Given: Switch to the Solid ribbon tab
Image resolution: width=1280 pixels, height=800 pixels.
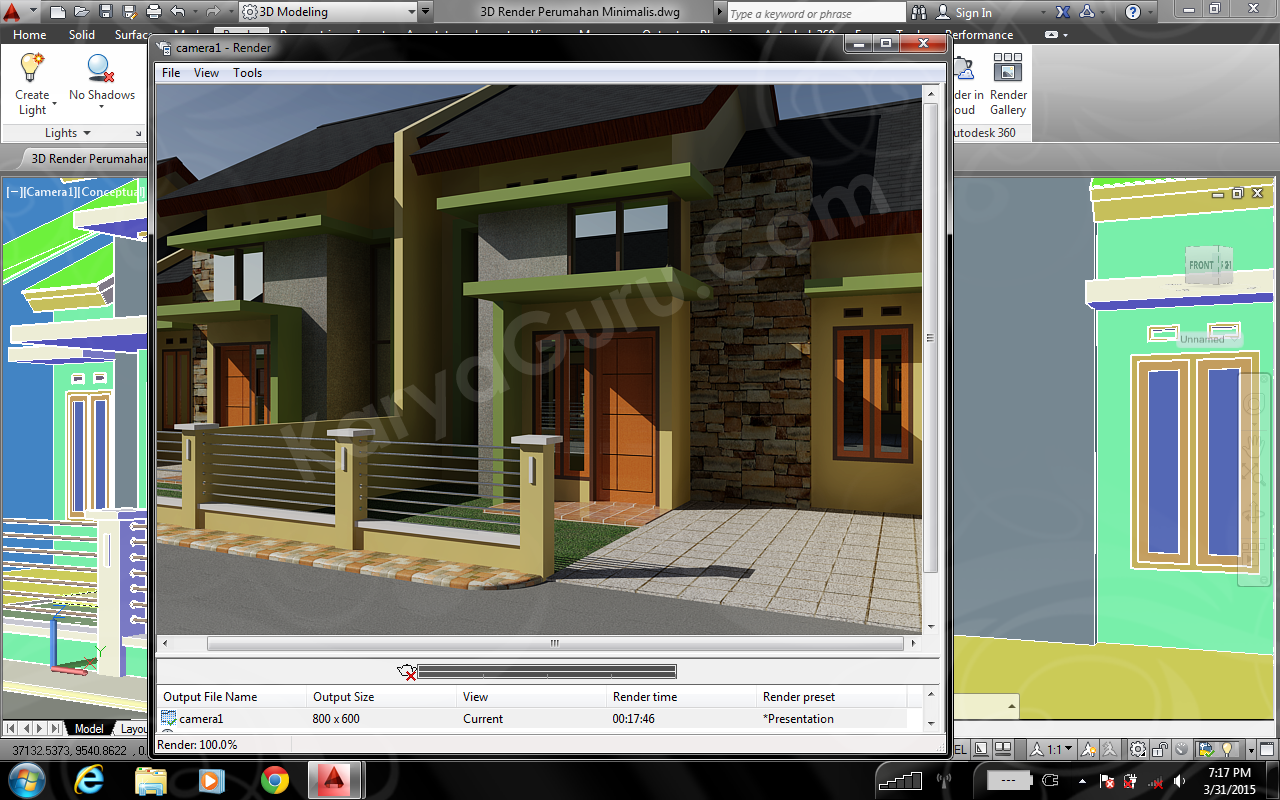Looking at the screenshot, I should [x=82, y=35].
